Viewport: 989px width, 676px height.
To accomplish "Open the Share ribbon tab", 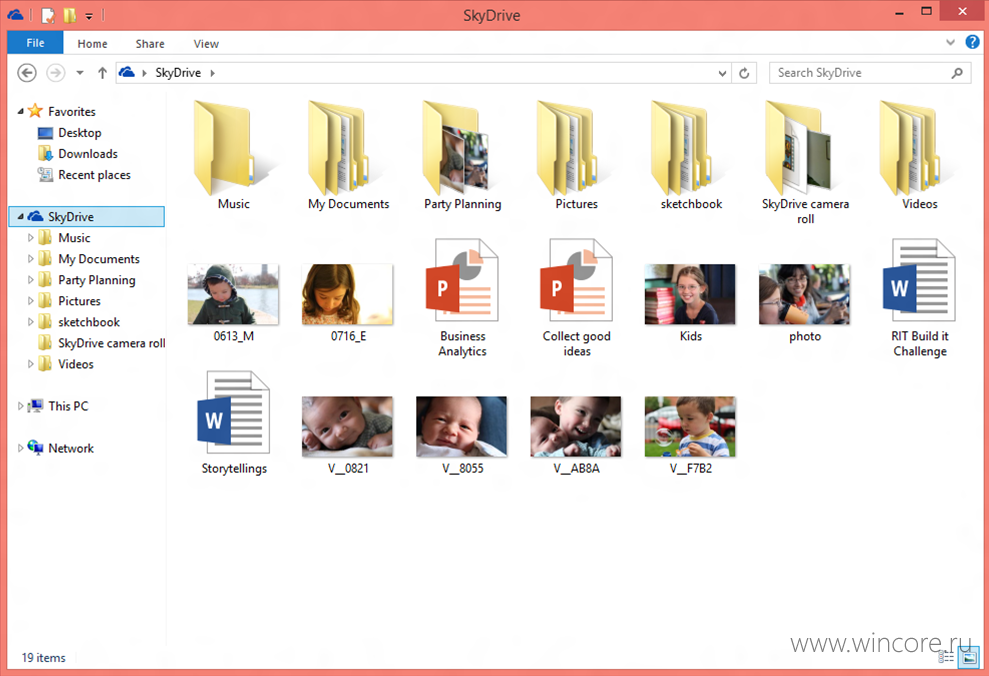I will click(x=150, y=44).
